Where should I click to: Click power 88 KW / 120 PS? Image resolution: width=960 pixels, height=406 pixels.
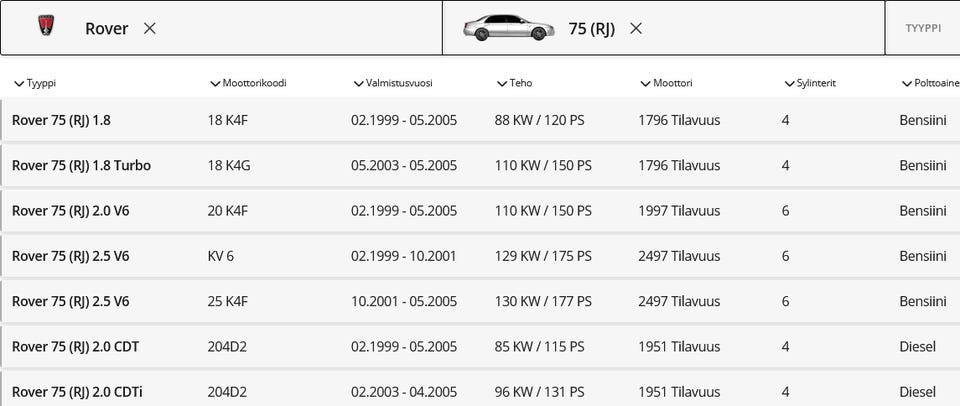539,120
